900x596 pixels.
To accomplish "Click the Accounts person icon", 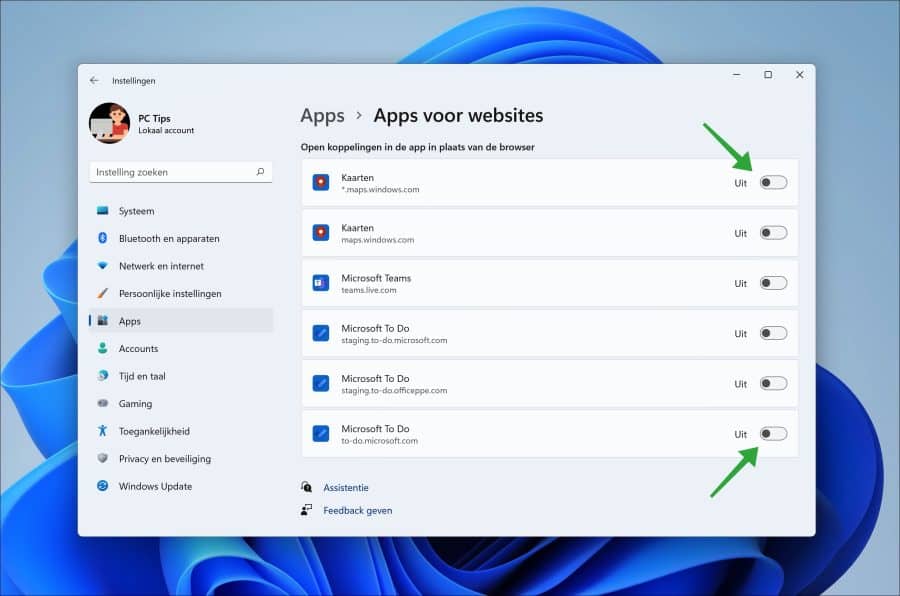I will pos(103,348).
